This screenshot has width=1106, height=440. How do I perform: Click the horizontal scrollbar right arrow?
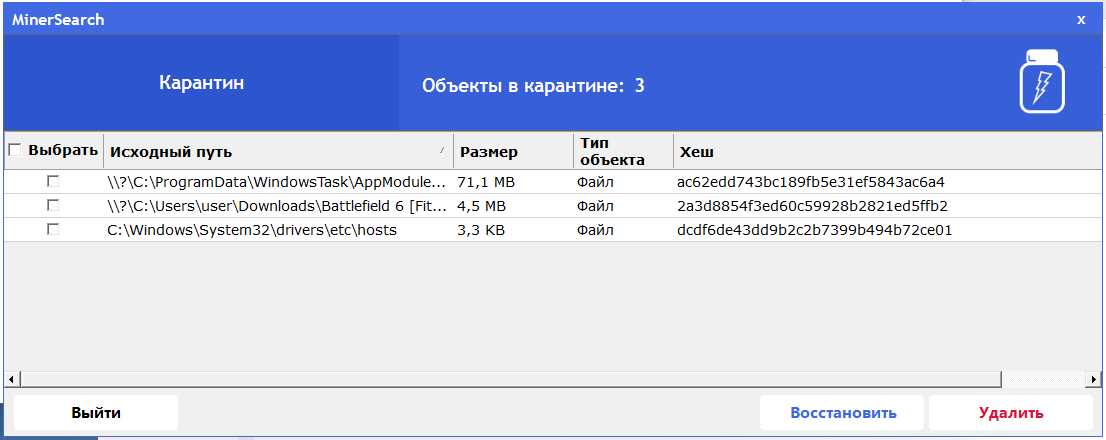coord(1091,379)
